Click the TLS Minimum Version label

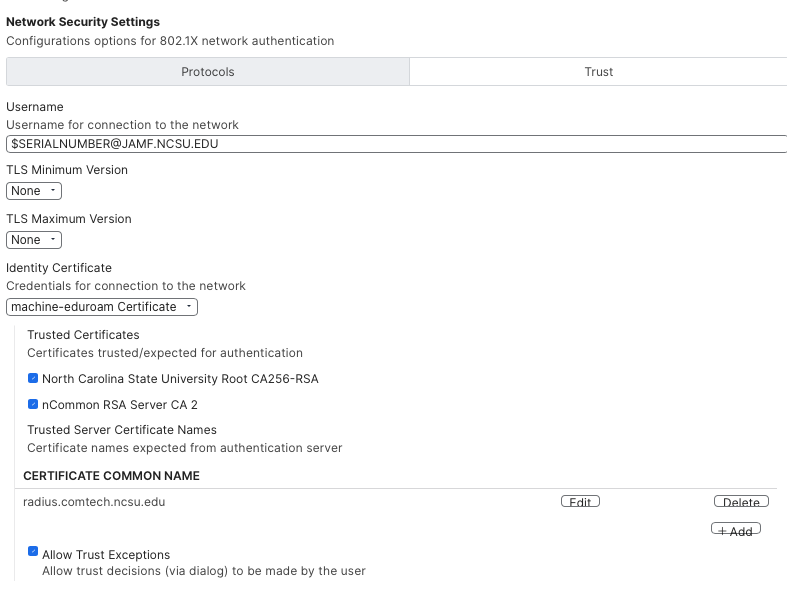click(x=67, y=170)
